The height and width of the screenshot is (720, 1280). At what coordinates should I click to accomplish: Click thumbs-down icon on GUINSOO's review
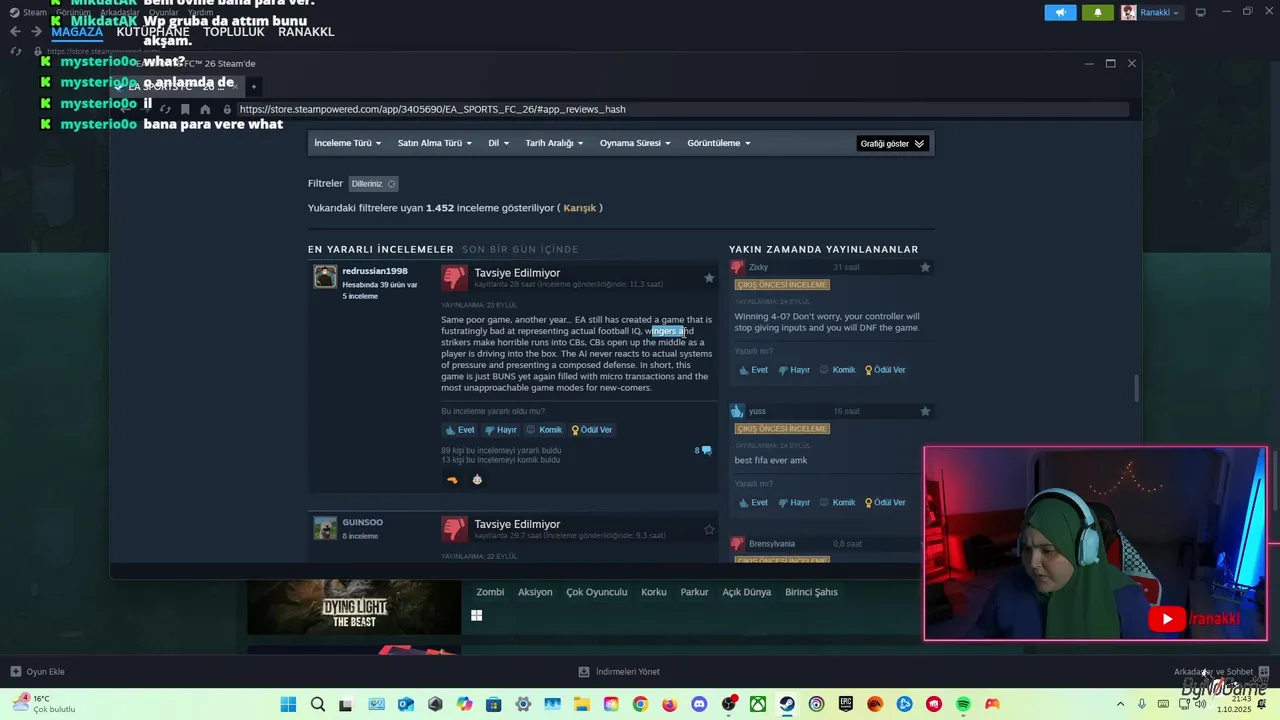454,528
